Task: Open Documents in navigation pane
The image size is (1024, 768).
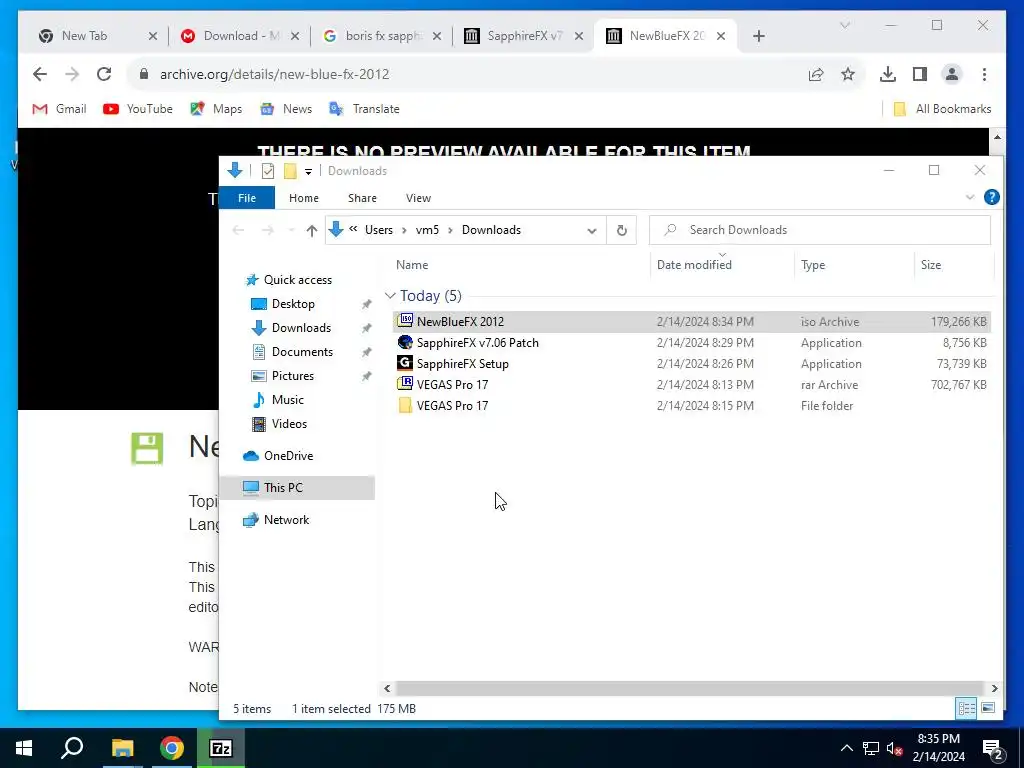Action: pyautogui.click(x=302, y=352)
